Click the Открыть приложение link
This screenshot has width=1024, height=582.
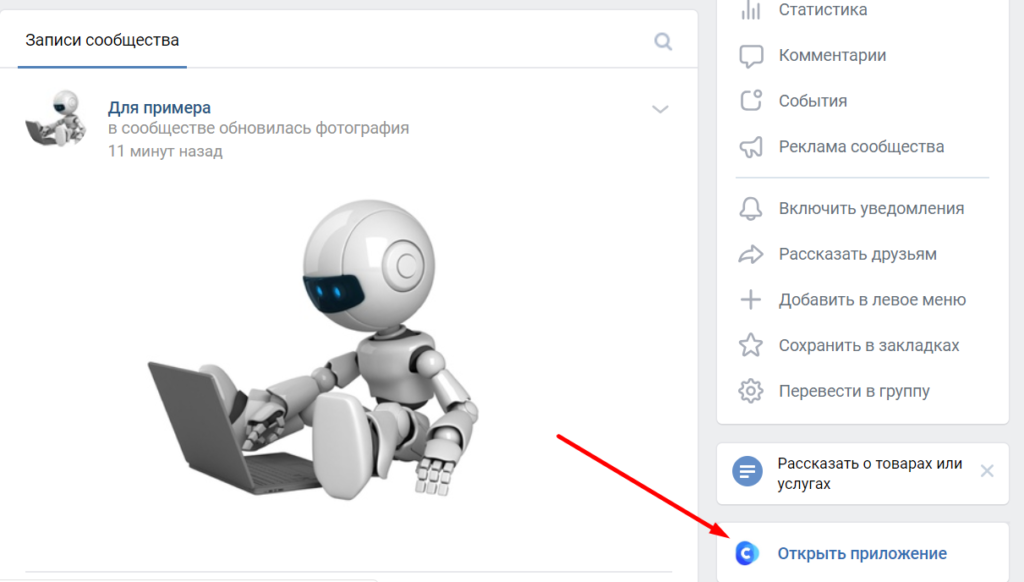click(862, 554)
